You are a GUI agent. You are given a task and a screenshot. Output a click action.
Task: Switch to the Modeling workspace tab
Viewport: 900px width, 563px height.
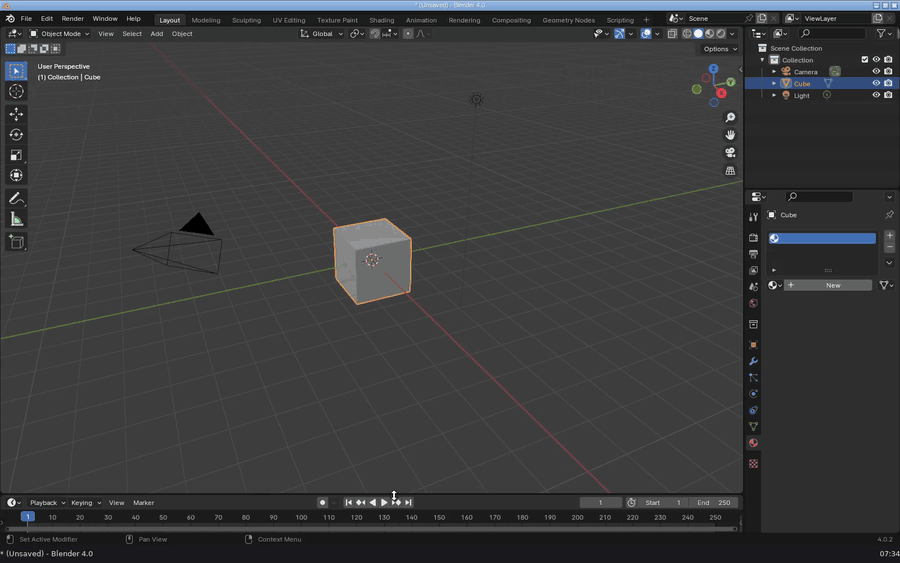(205, 20)
